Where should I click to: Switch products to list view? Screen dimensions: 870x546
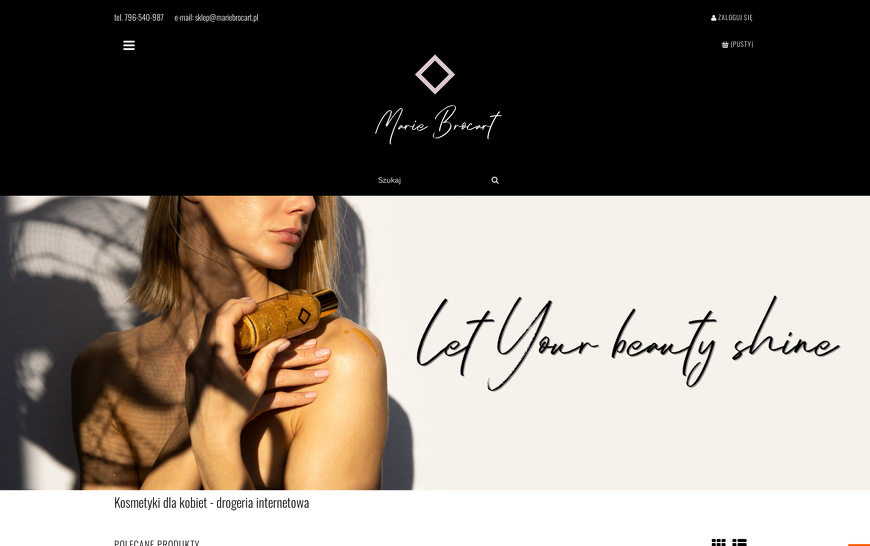(x=739, y=542)
